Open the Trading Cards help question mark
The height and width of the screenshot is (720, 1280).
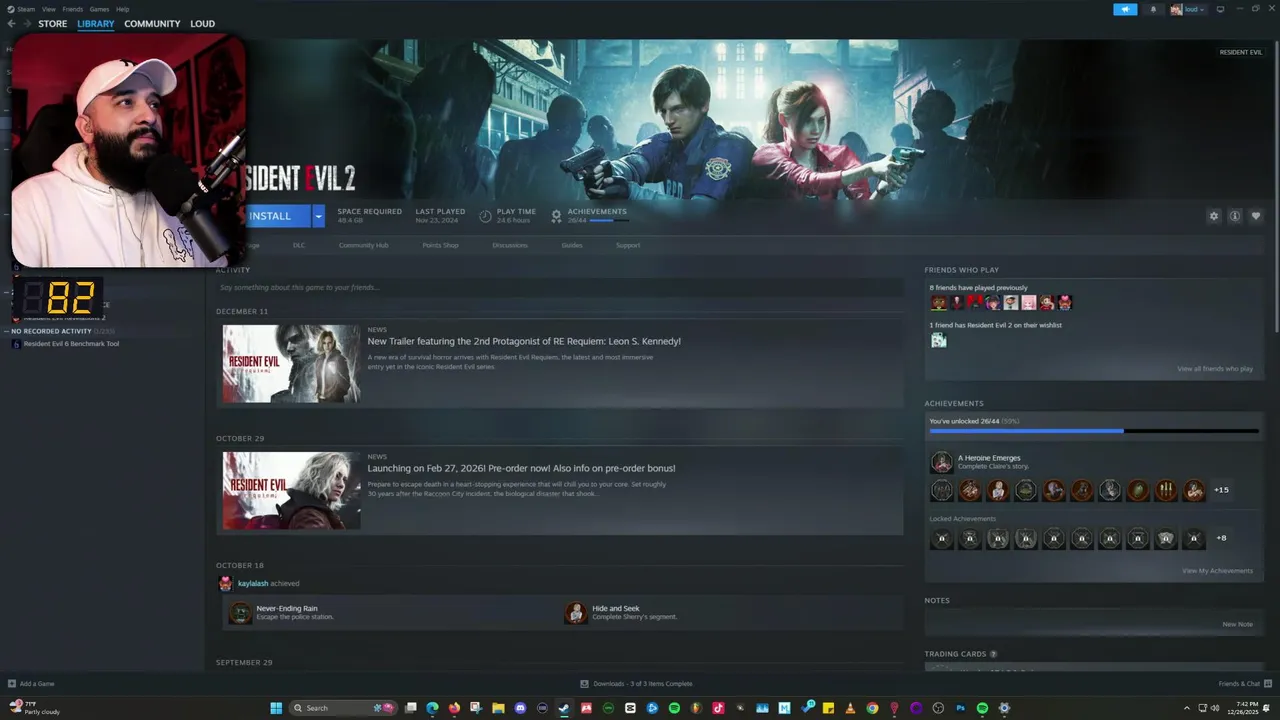click(993, 654)
